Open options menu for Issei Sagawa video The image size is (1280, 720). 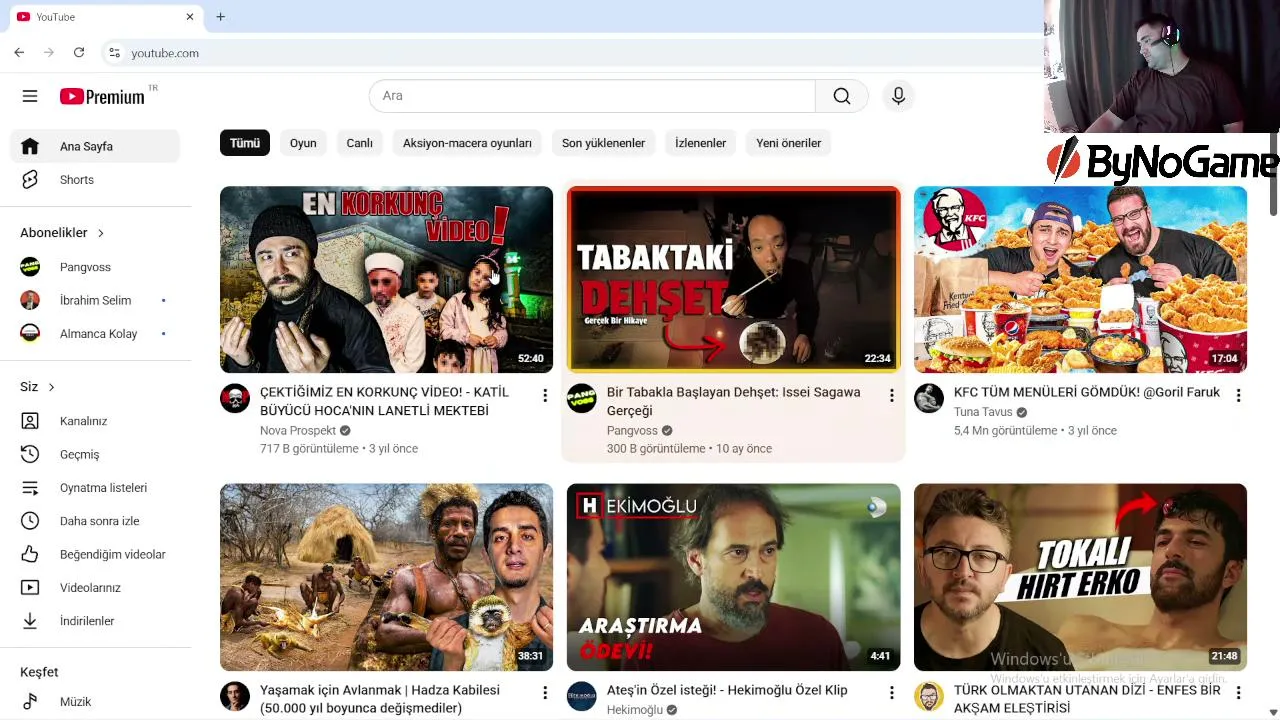(x=891, y=396)
